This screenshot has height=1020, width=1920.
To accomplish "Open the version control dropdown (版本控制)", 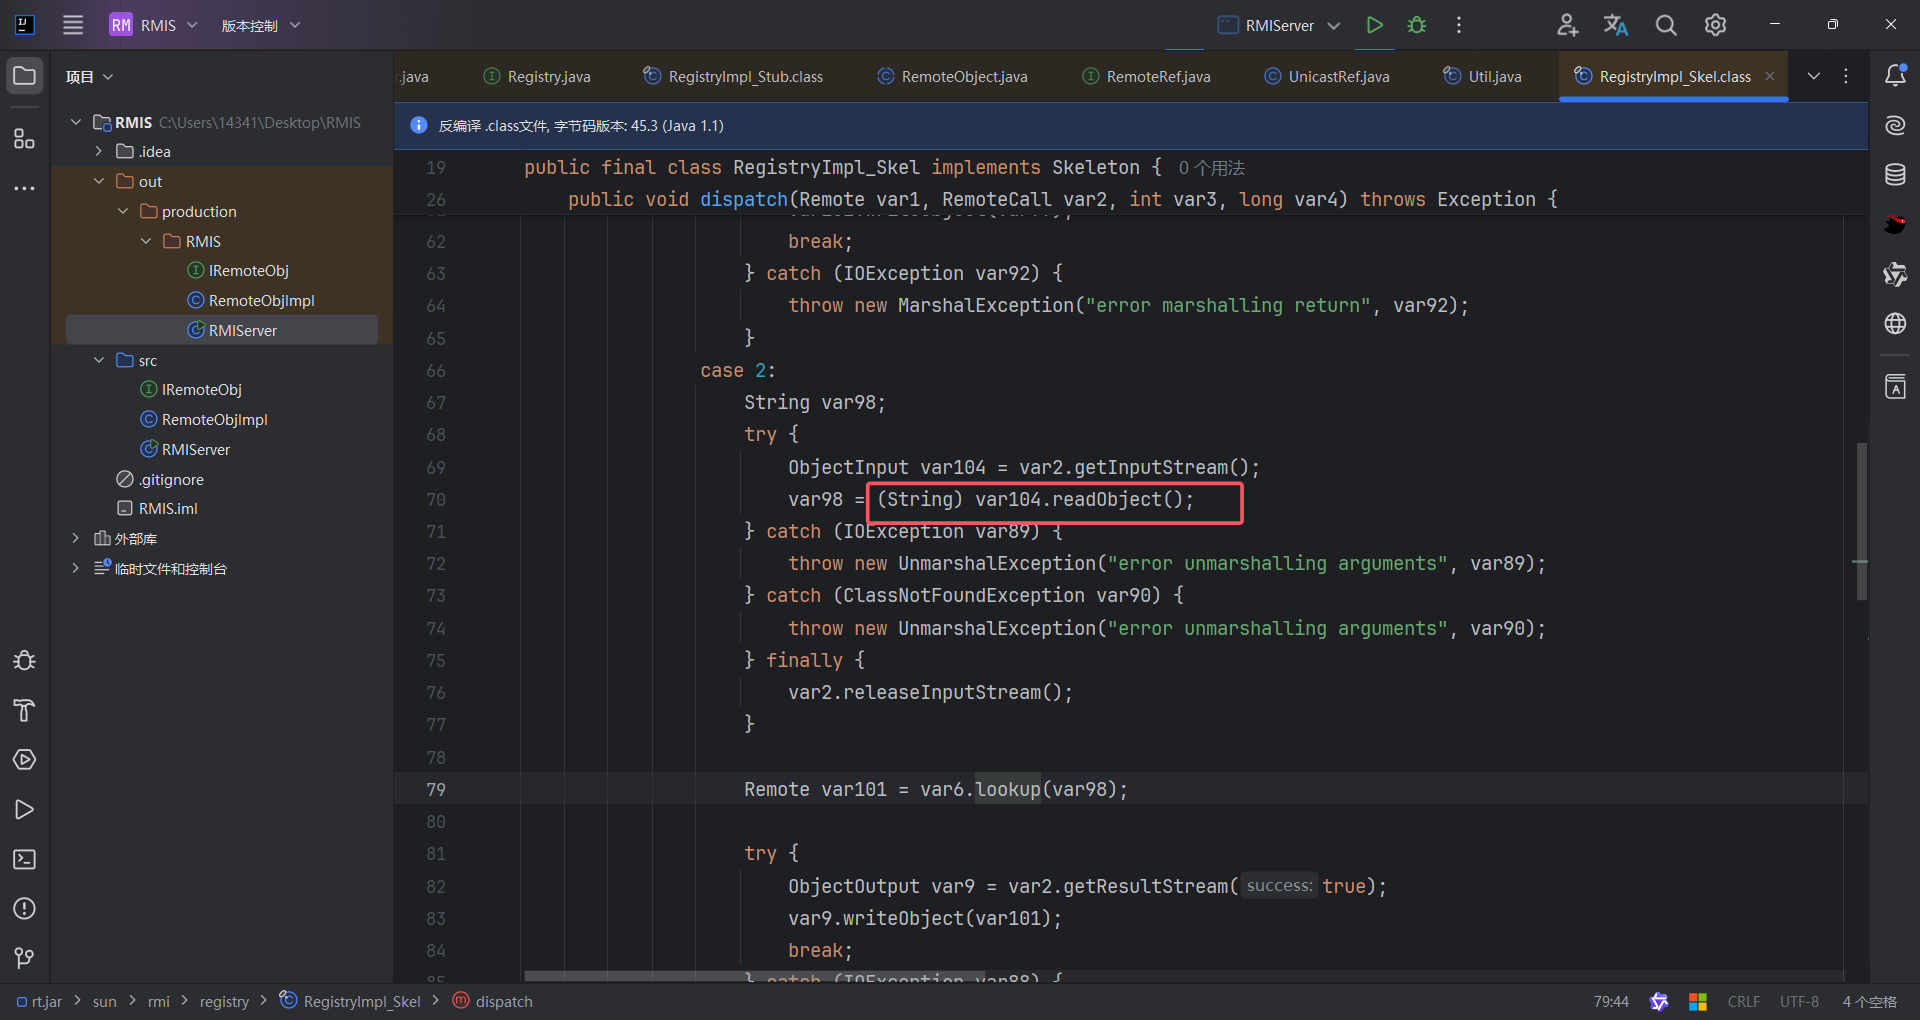I will click(x=261, y=25).
